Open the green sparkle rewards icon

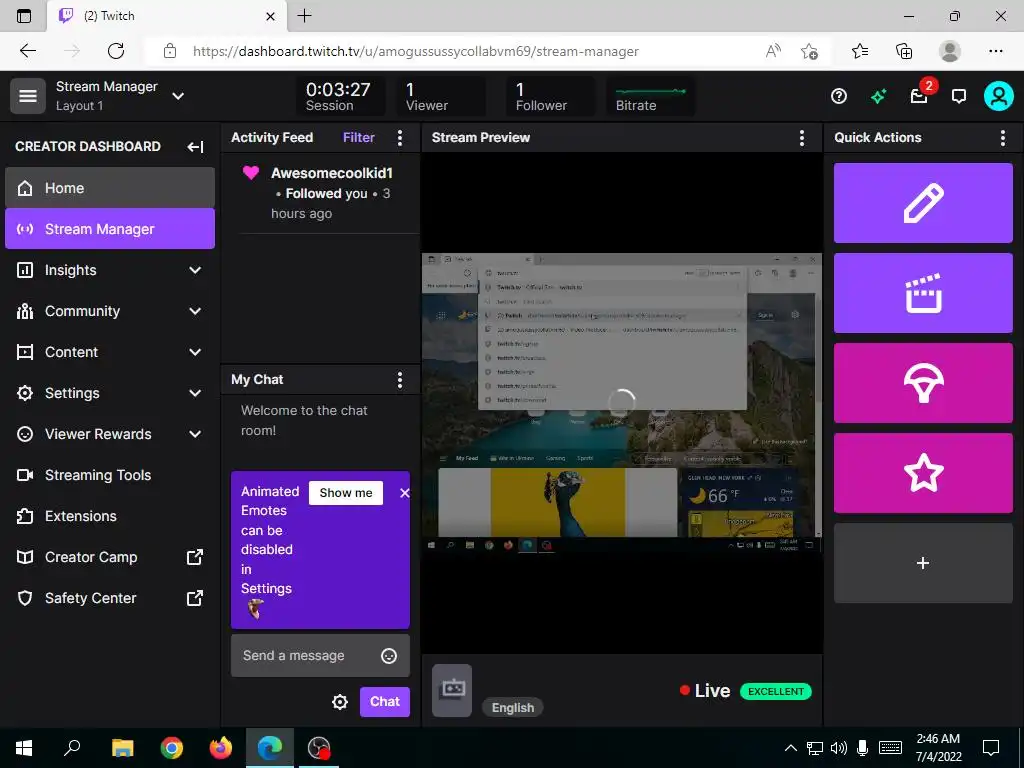coord(878,97)
